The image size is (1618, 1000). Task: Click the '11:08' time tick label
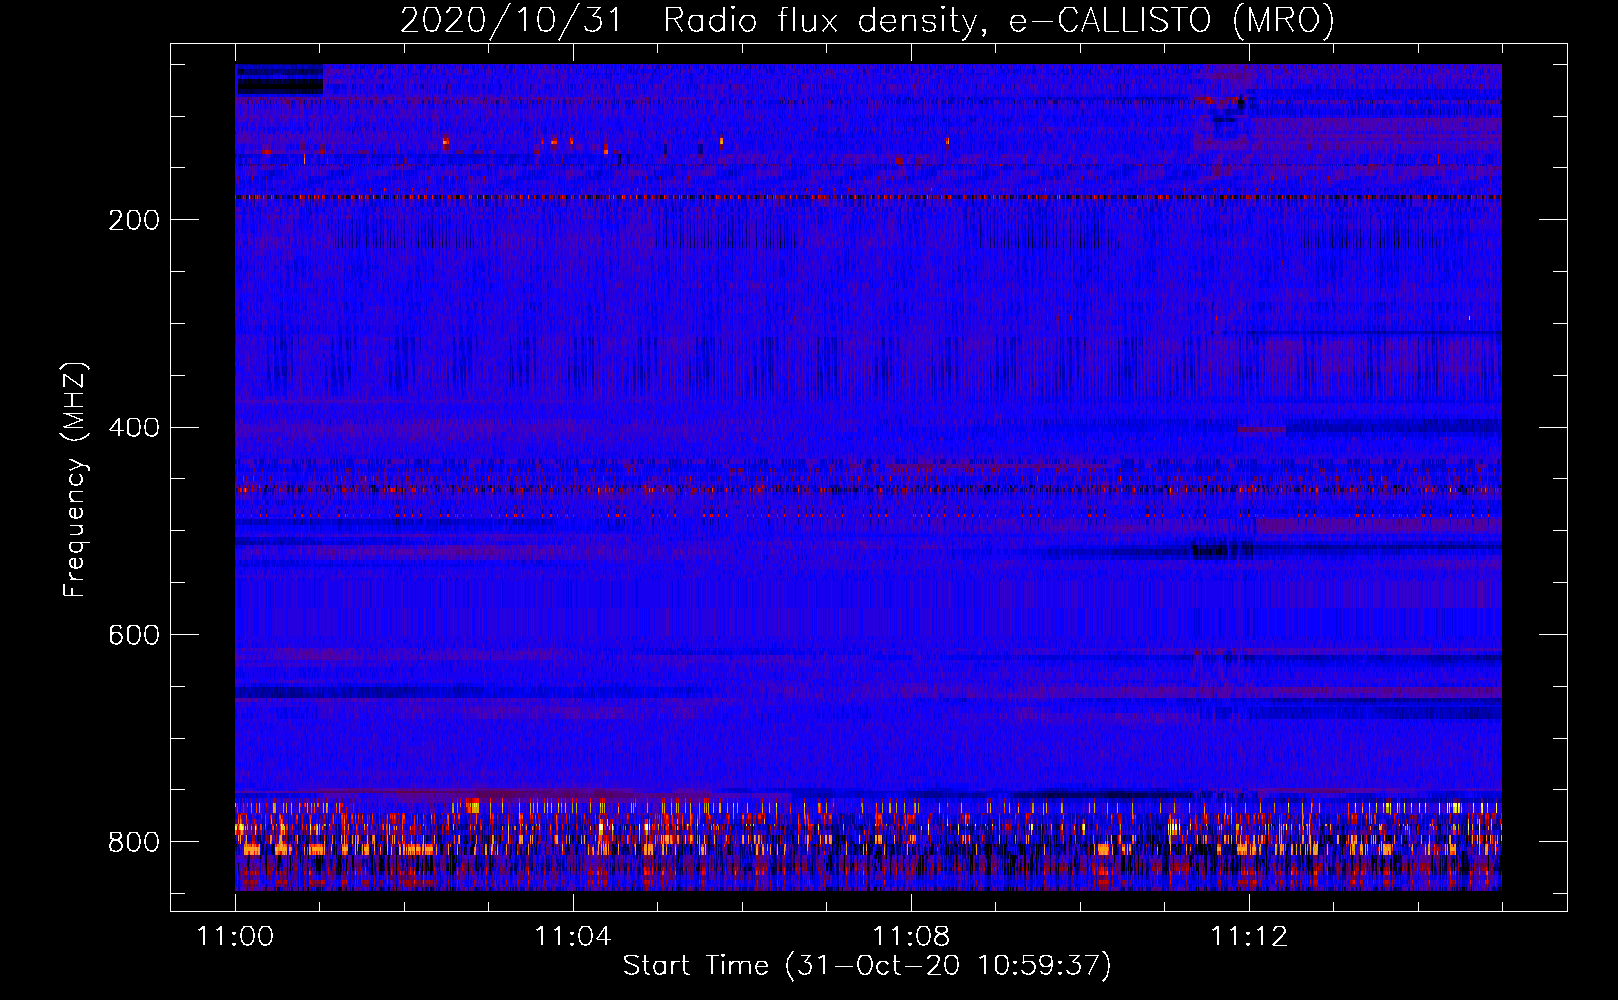pos(911,937)
